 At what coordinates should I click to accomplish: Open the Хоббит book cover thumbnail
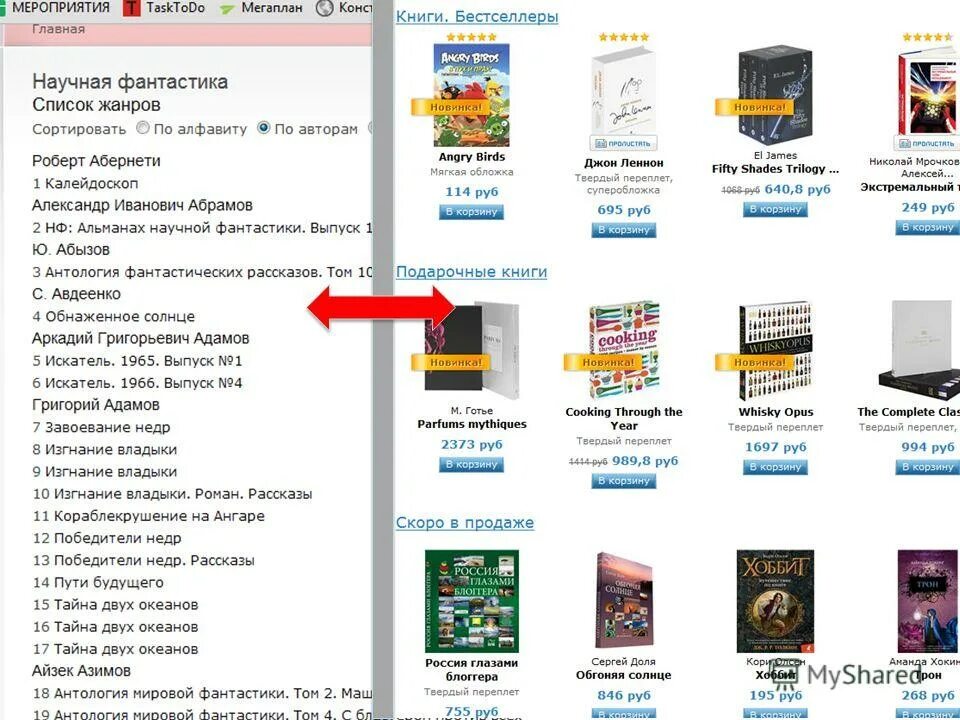pyautogui.click(x=775, y=601)
